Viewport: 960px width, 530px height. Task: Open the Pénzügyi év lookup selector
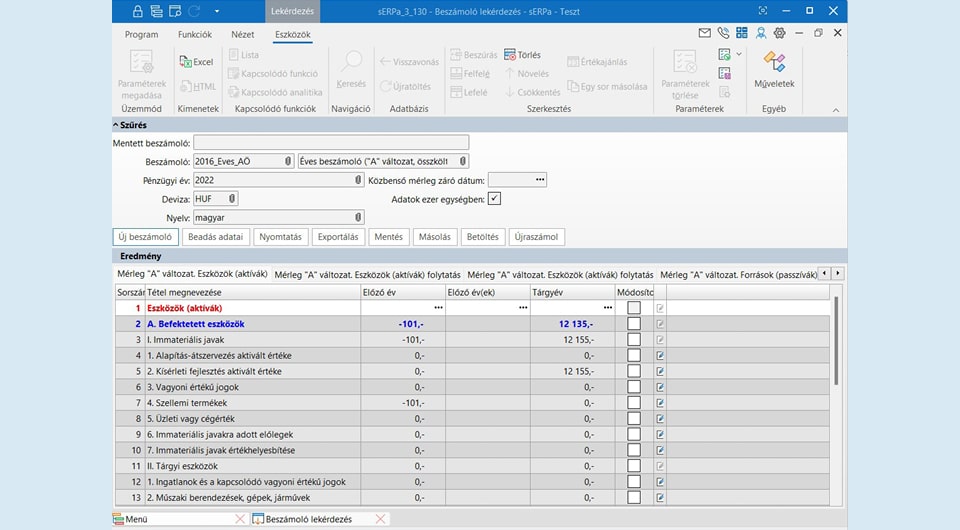tap(358, 180)
